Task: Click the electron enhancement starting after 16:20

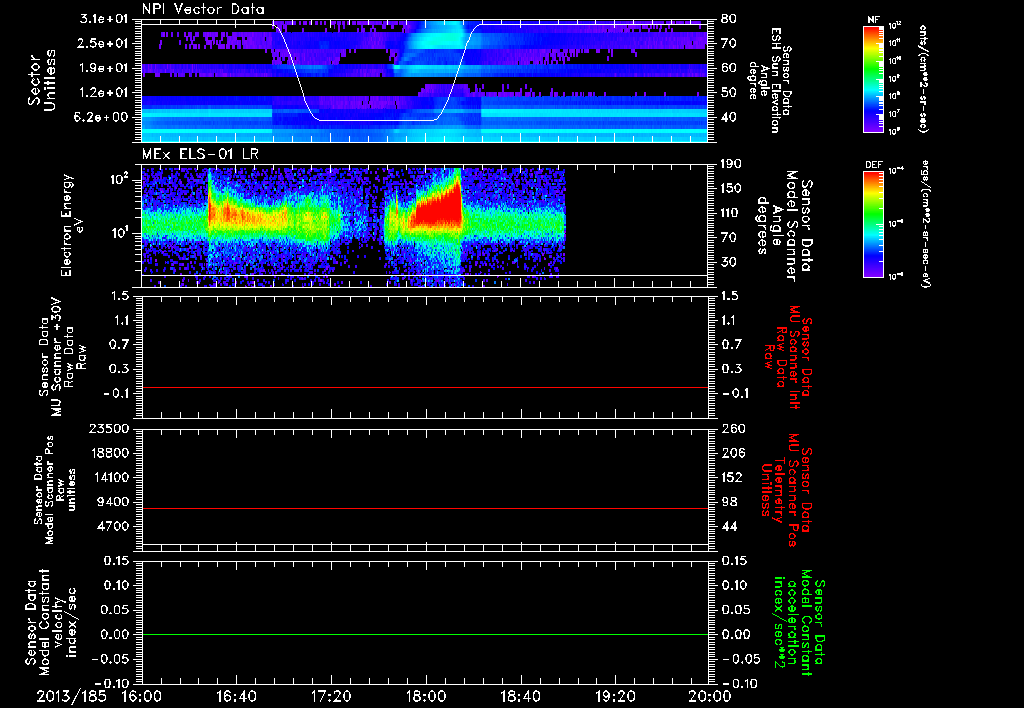Action: point(248,212)
